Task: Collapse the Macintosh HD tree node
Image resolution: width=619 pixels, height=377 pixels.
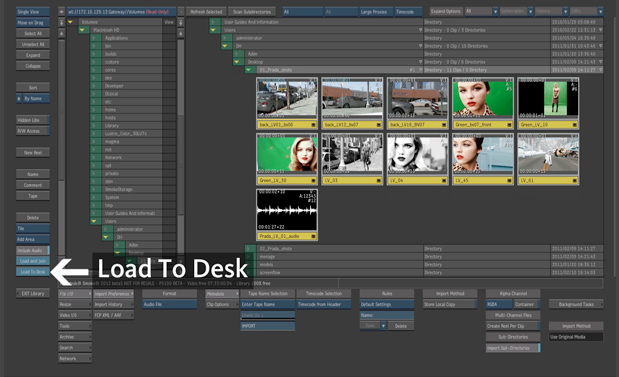Action: click(x=83, y=30)
